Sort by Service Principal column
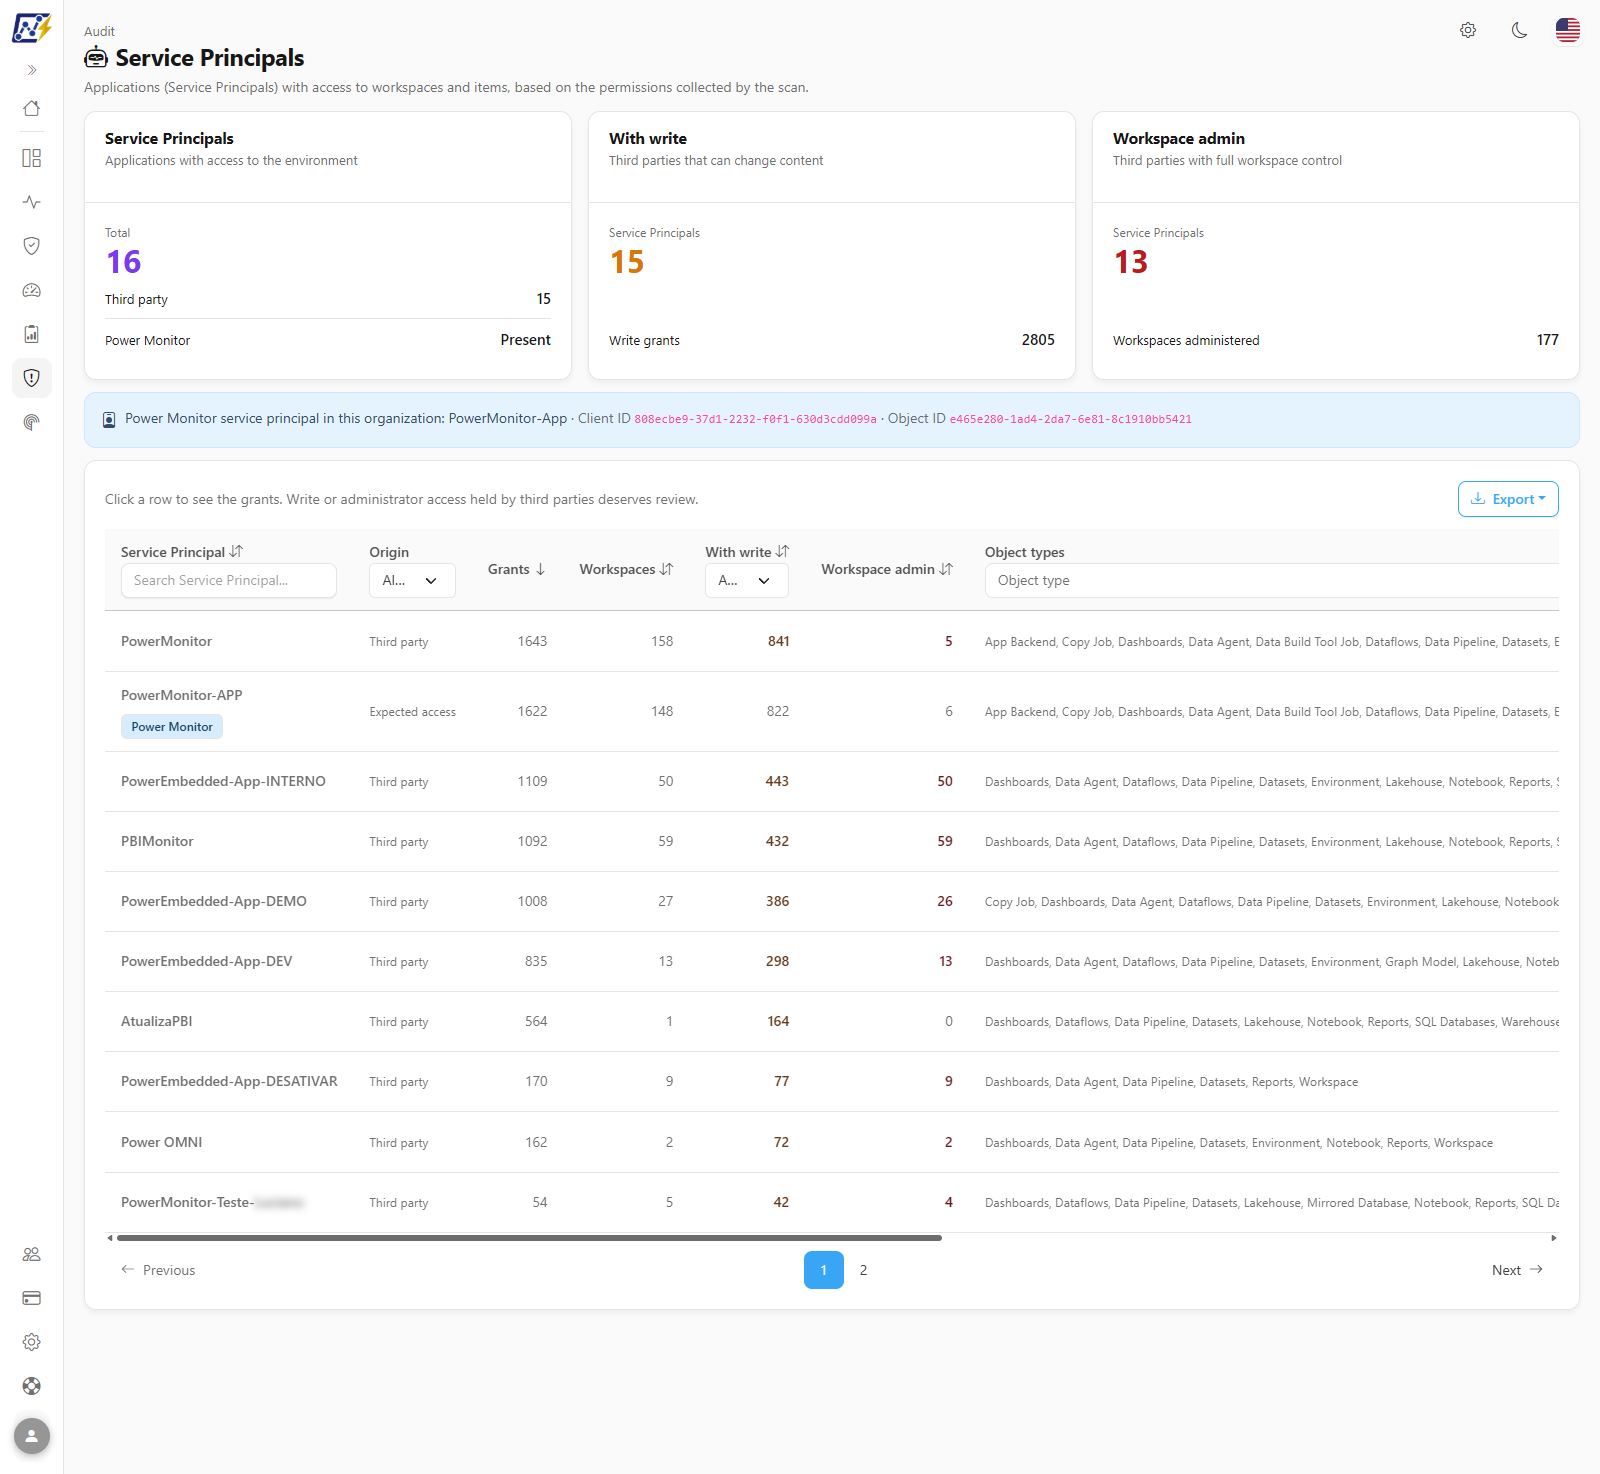This screenshot has height=1474, width=1600. 182,552
